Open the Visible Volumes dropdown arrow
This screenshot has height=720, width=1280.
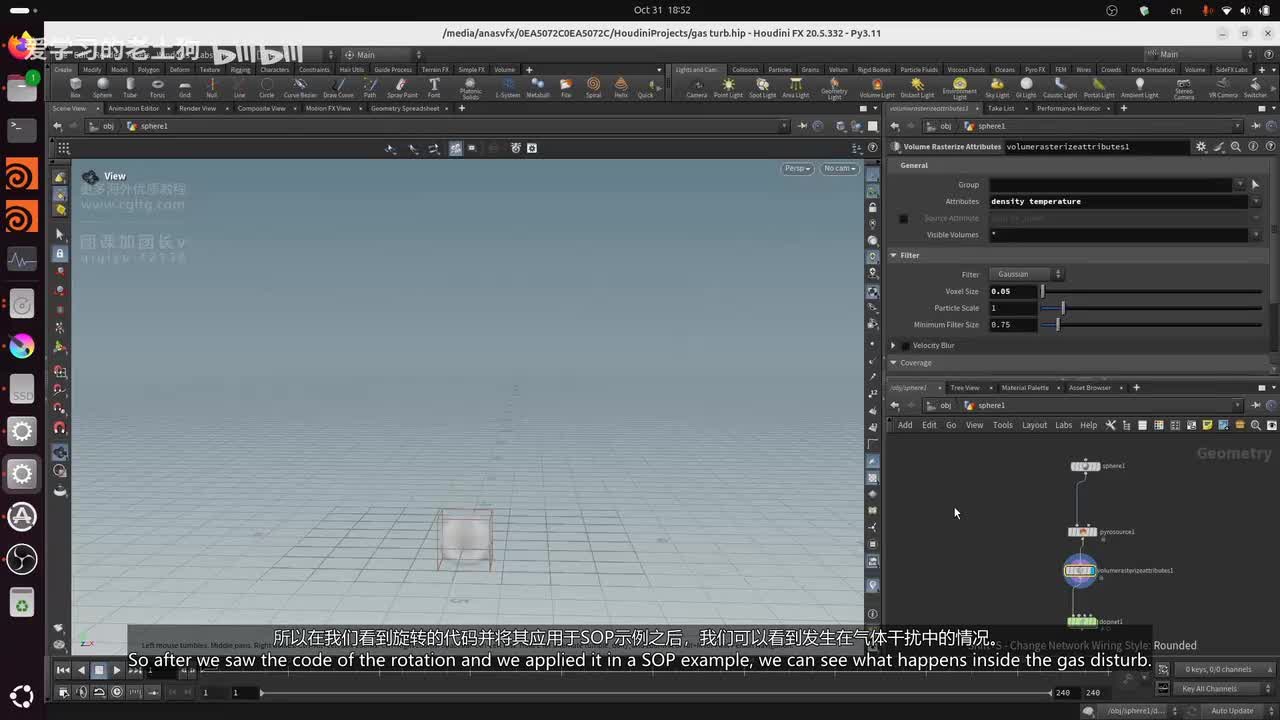[1256, 235]
